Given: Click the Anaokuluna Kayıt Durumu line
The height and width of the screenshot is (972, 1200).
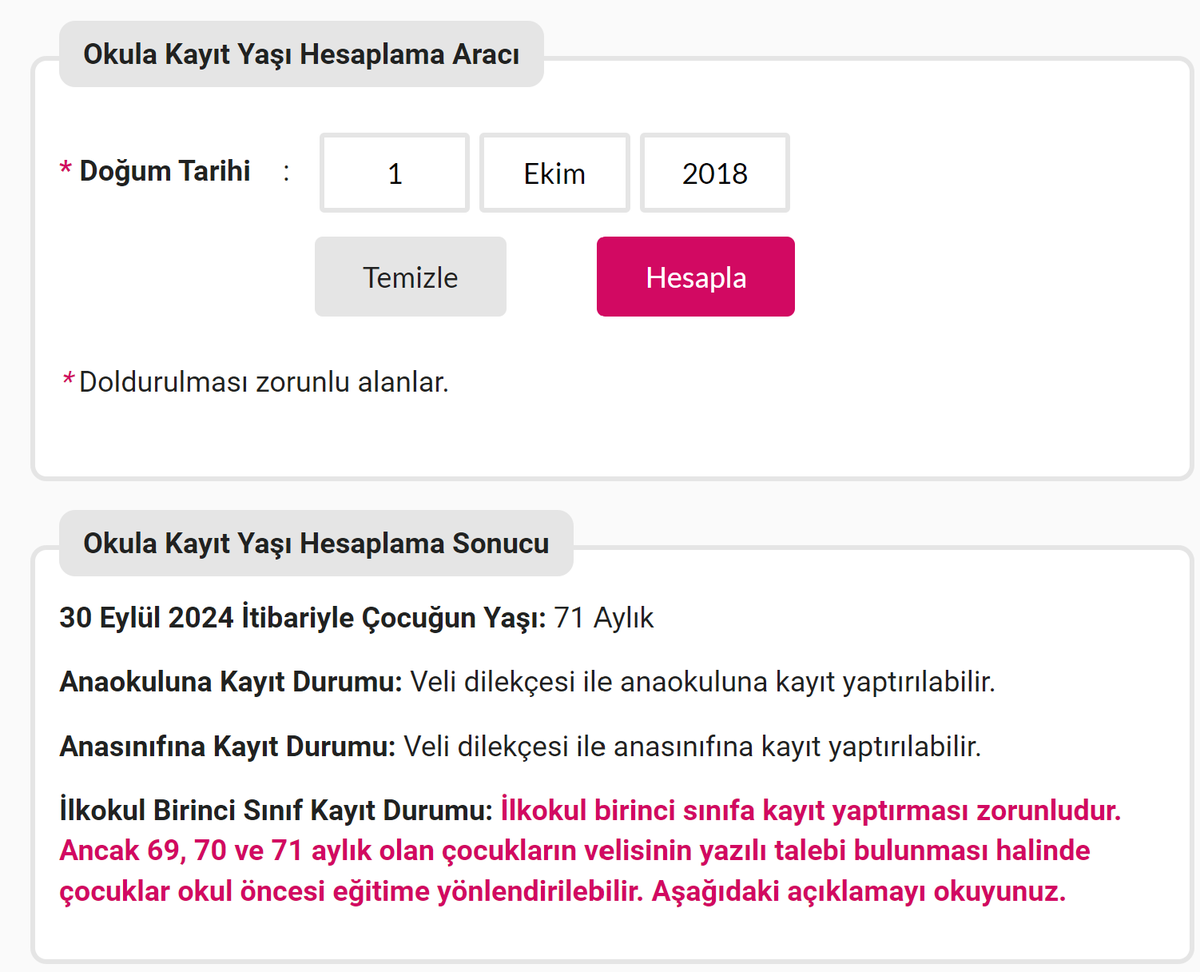Looking at the screenshot, I should [528, 683].
